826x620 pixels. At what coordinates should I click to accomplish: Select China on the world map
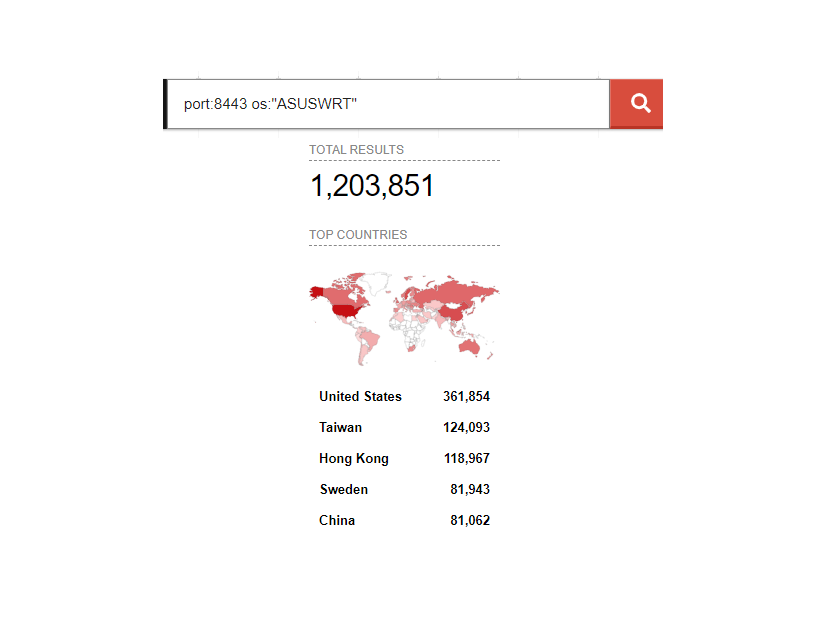click(x=452, y=312)
